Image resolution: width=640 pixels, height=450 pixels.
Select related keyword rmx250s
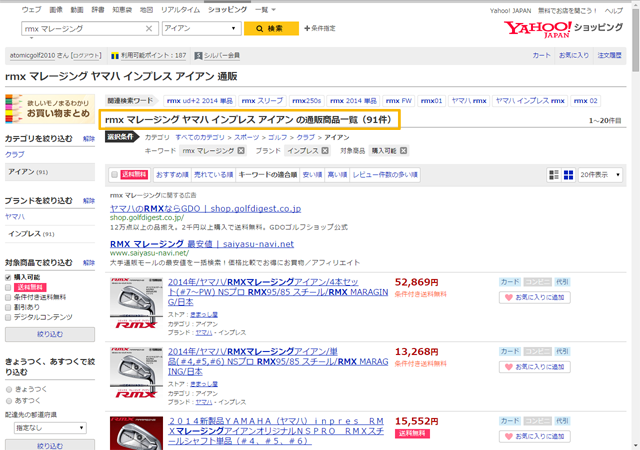coord(307,100)
